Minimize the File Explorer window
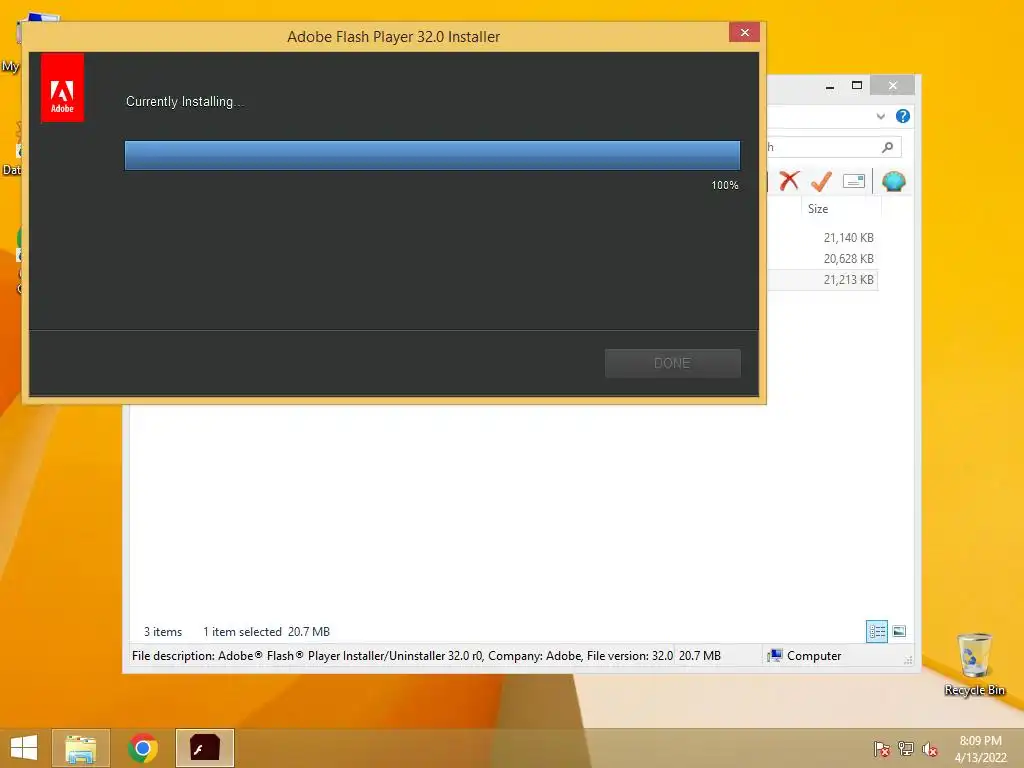Screen dimensions: 1024x768 (830, 86)
